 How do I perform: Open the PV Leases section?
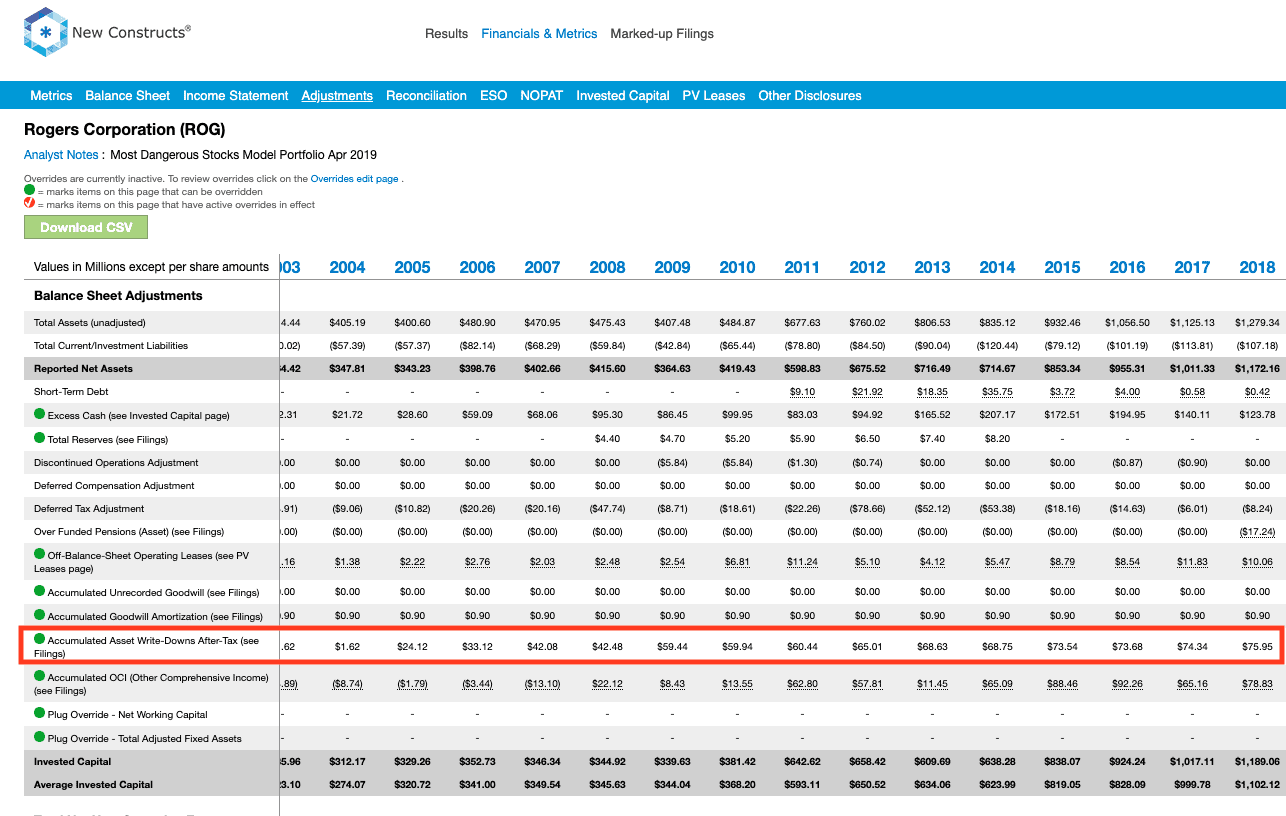point(714,96)
